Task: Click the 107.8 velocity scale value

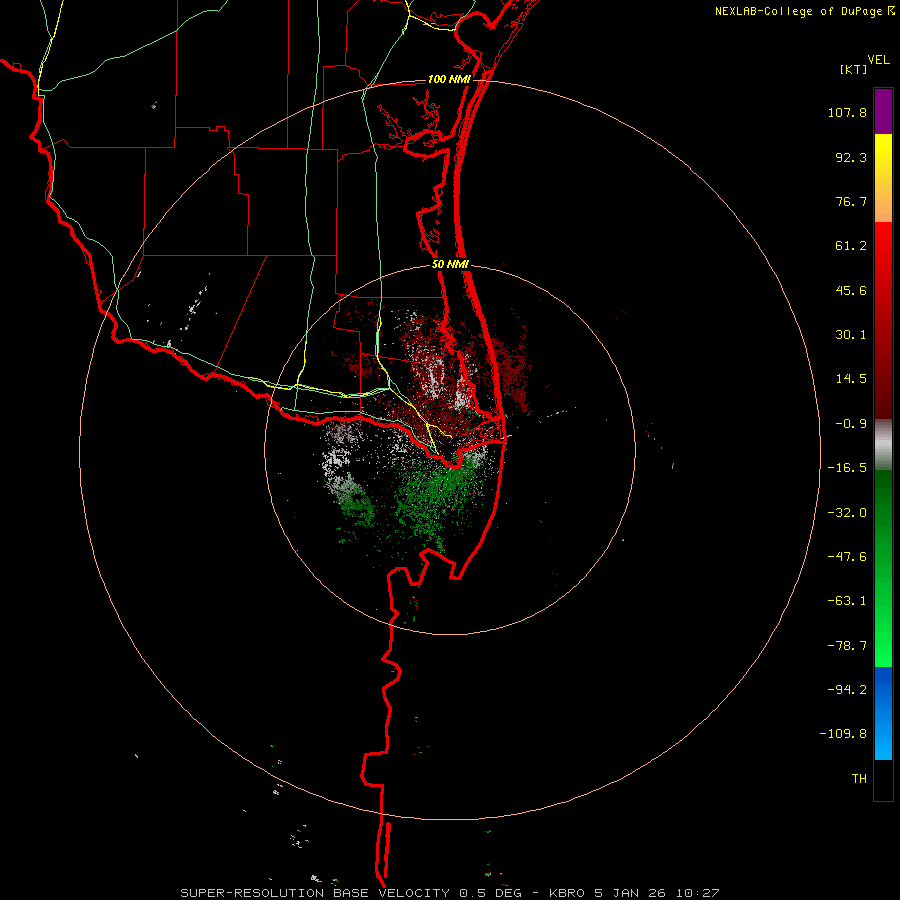Action: click(x=847, y=112)
